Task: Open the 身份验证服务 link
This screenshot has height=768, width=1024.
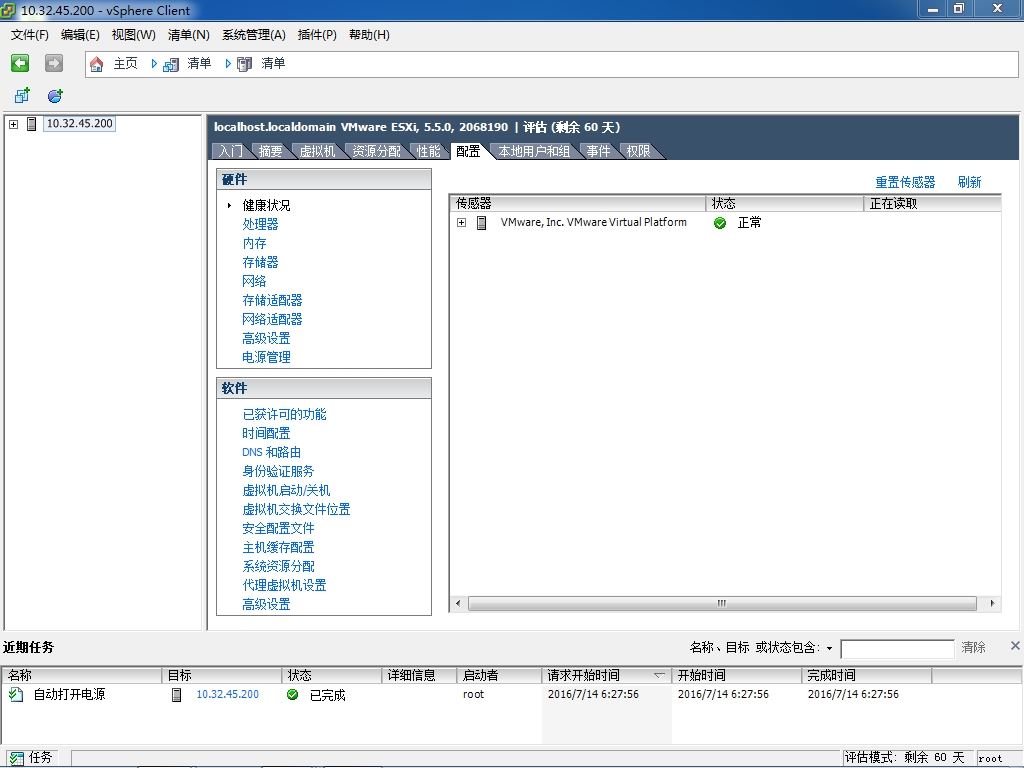Action: pyautogui.click(x=278, y=471)
